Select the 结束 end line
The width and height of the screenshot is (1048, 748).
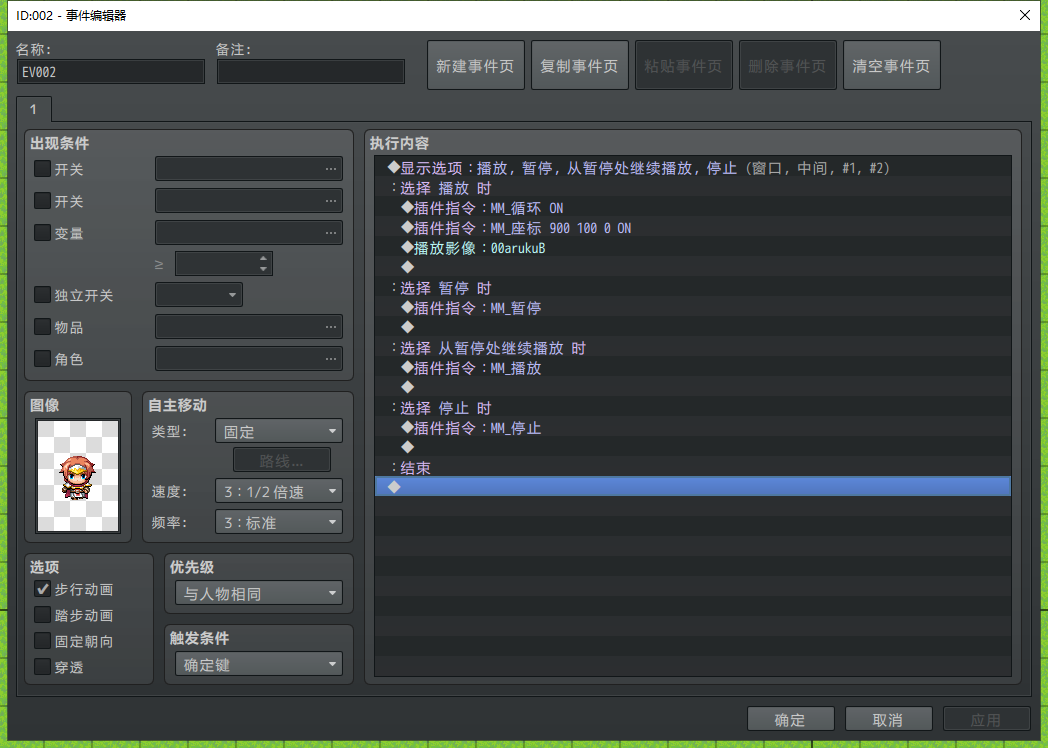(693, 468)
